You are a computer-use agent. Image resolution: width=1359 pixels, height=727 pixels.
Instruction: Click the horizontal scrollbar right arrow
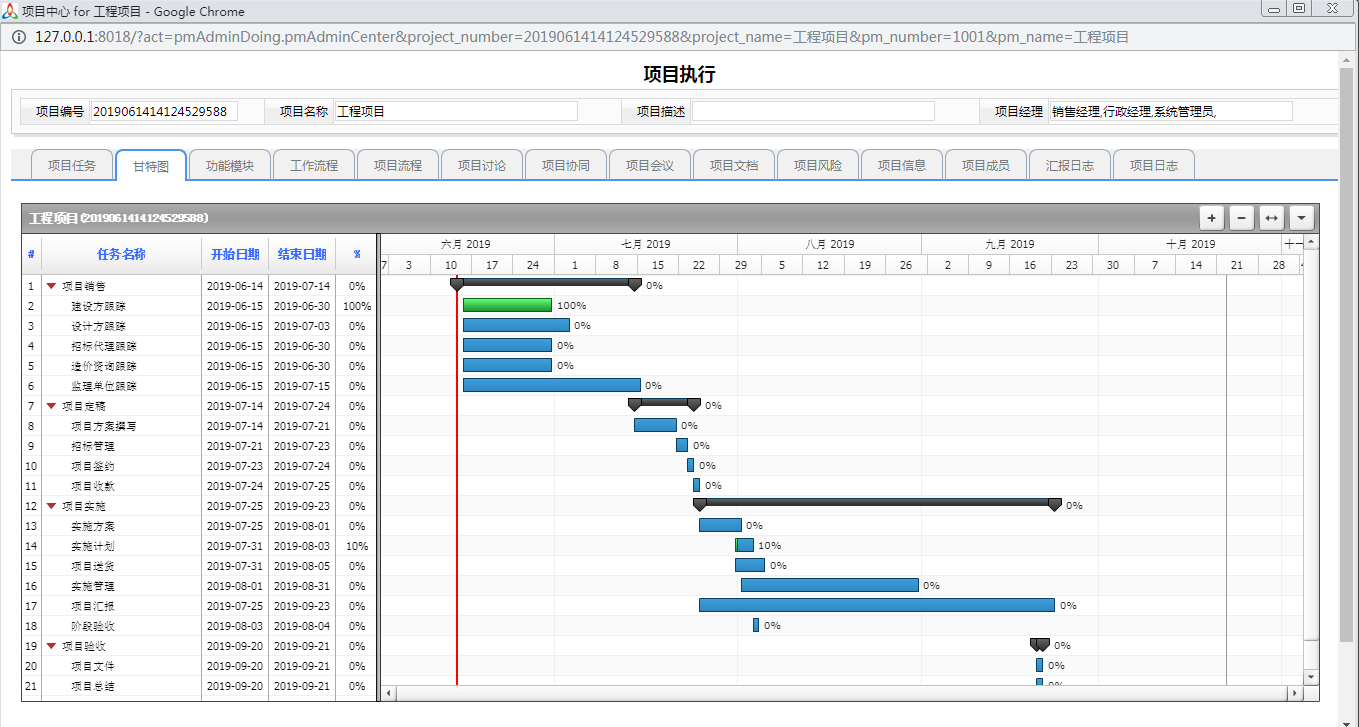point(1295,693)
